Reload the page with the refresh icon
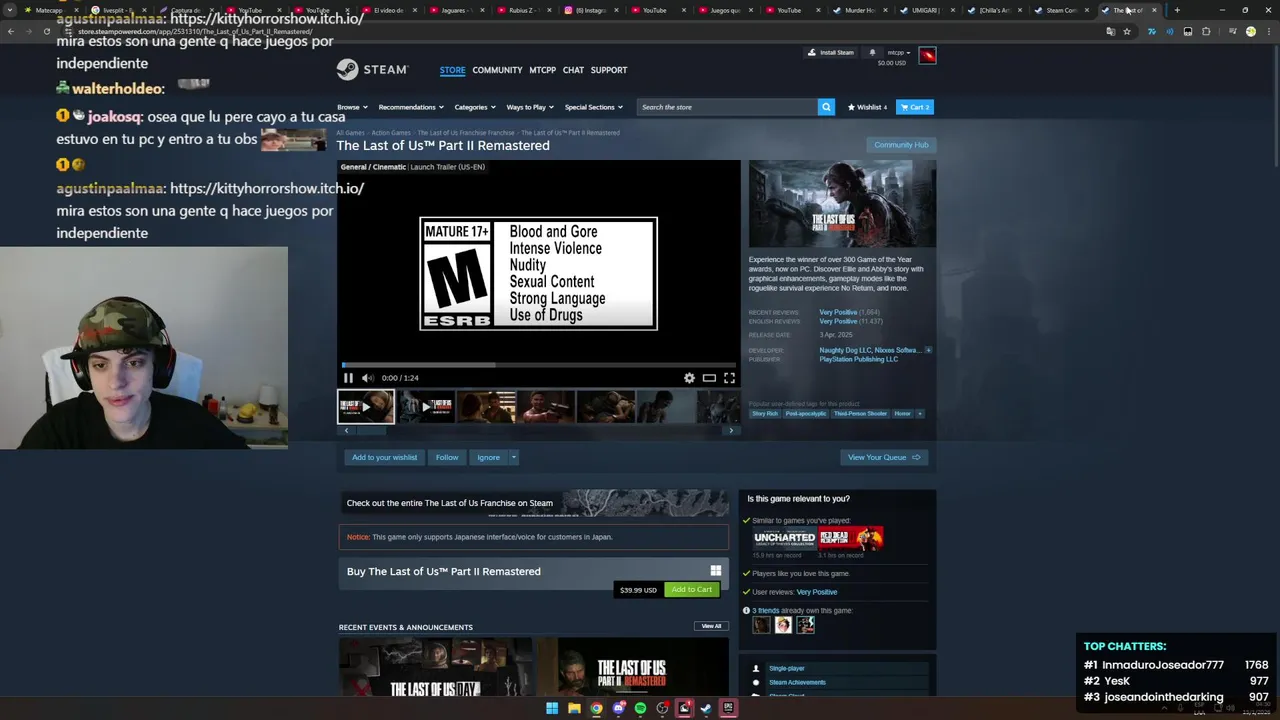The image size is (1280, 720). [46, 31]
